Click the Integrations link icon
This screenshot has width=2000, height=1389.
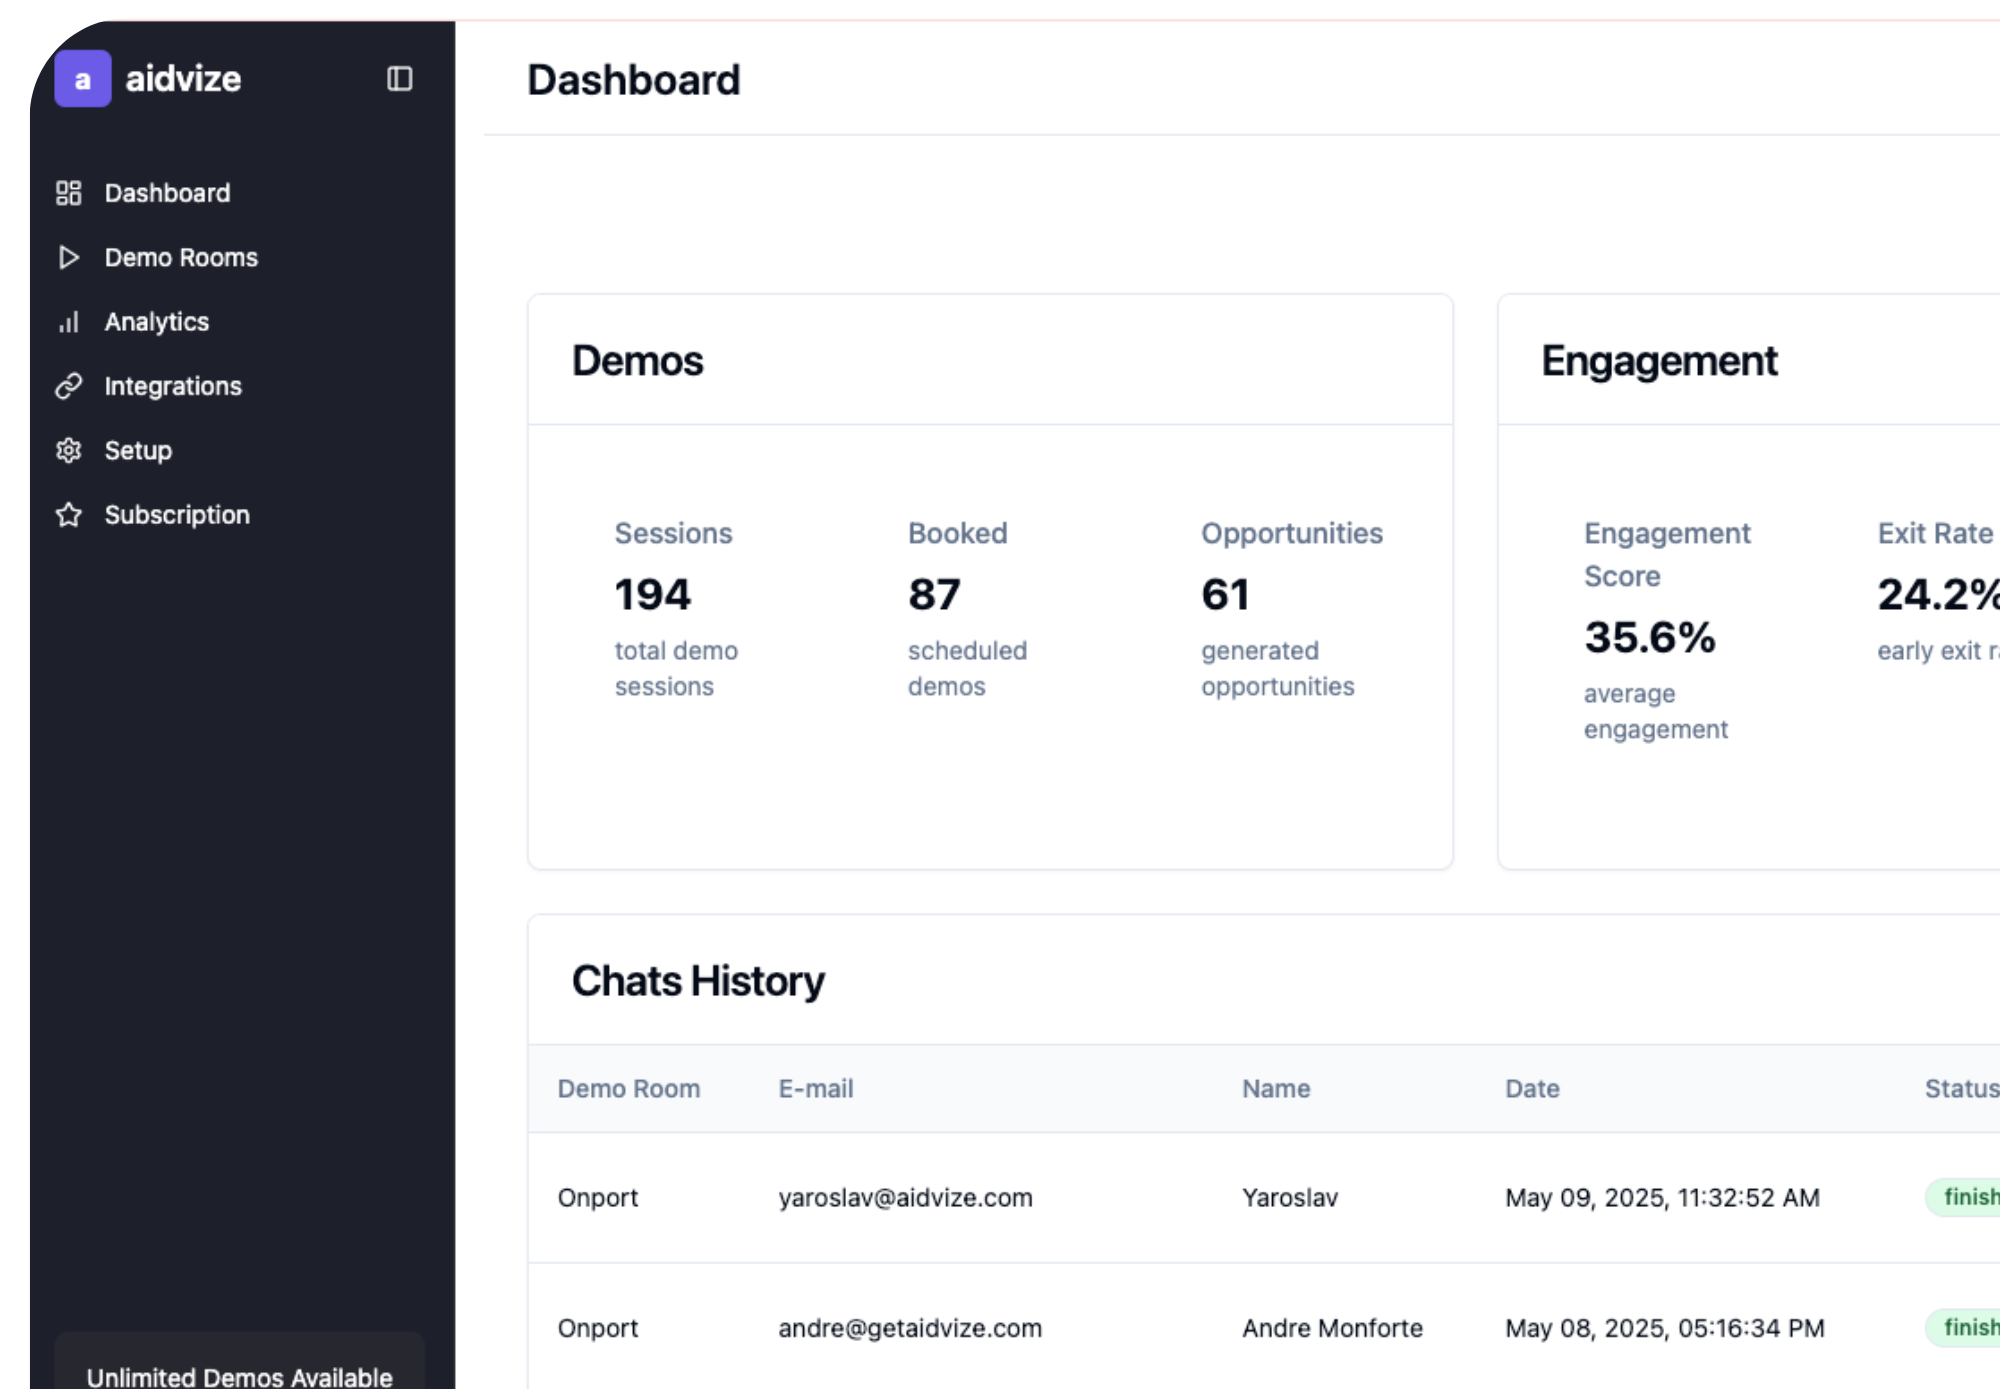tap(68, 386)
